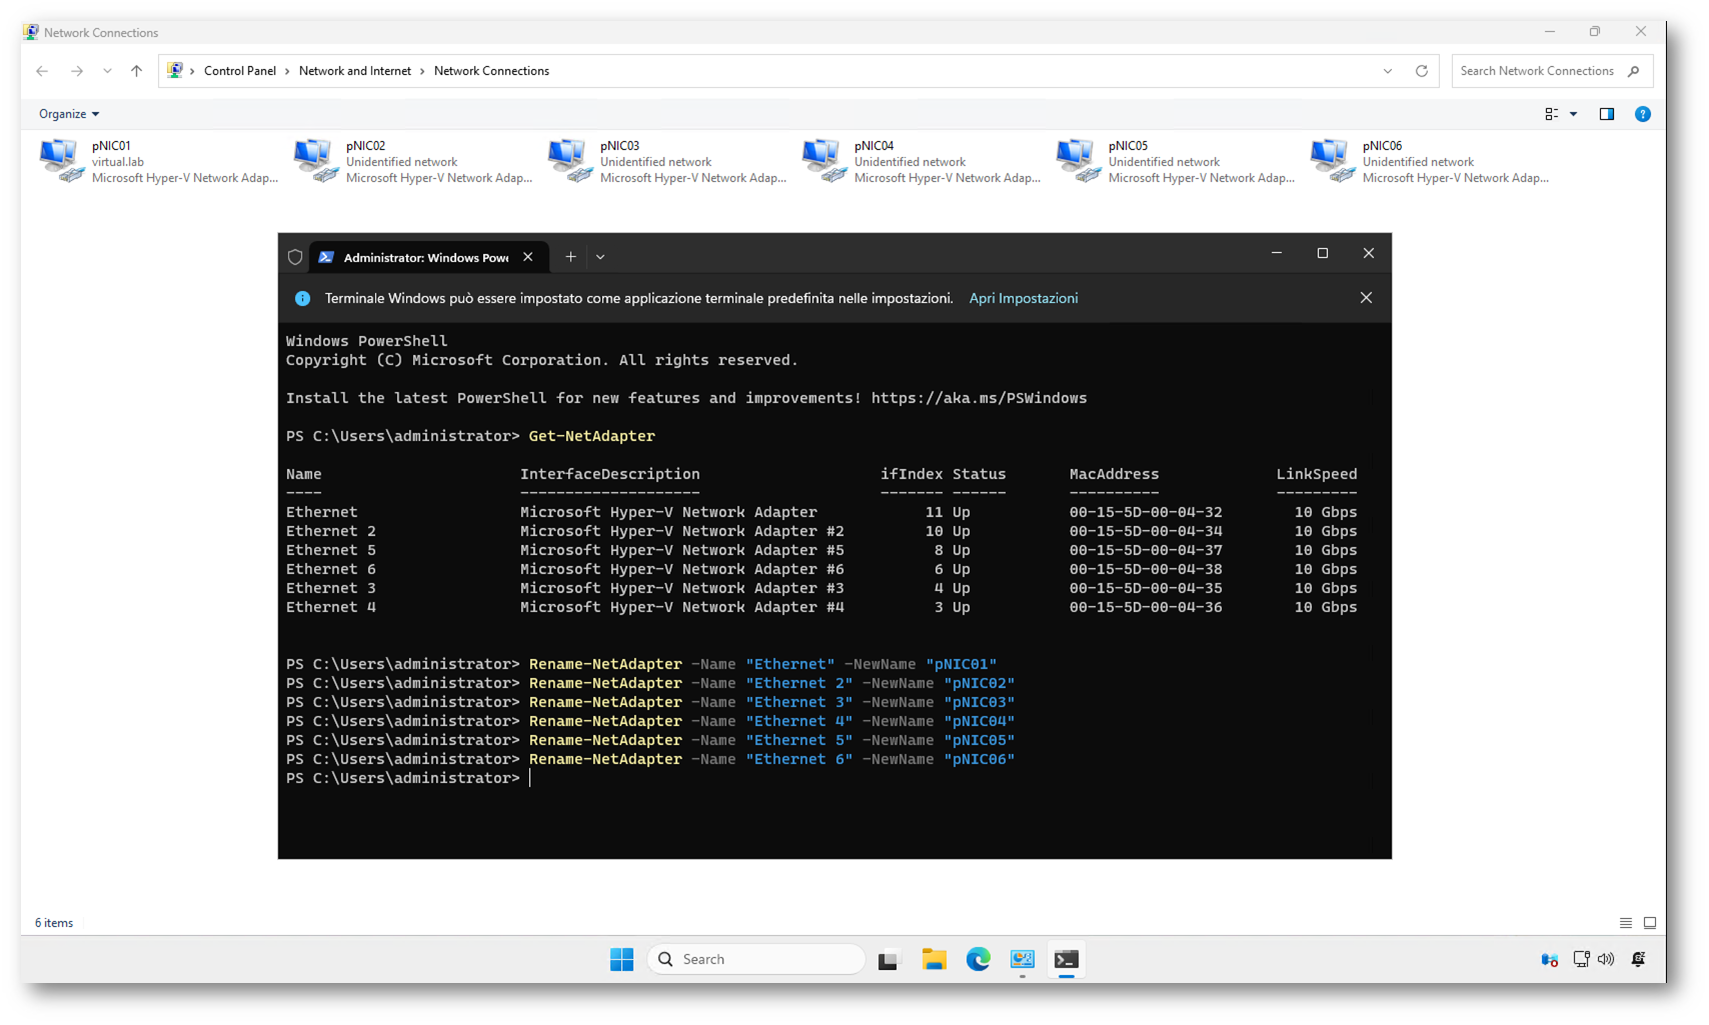This screenshot has width=1709, height=1025.
Task: Go up one folder level
Action: click(137, 71)
